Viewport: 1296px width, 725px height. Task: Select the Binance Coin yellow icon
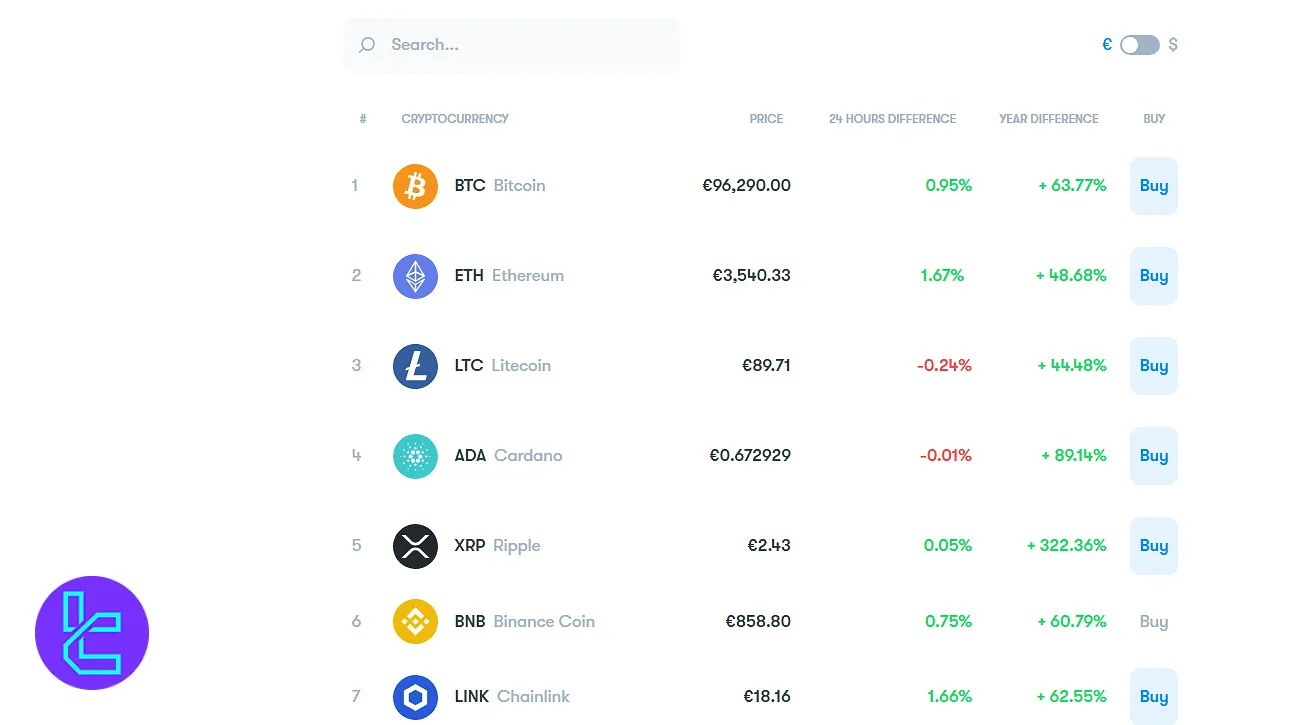[415, 621]
